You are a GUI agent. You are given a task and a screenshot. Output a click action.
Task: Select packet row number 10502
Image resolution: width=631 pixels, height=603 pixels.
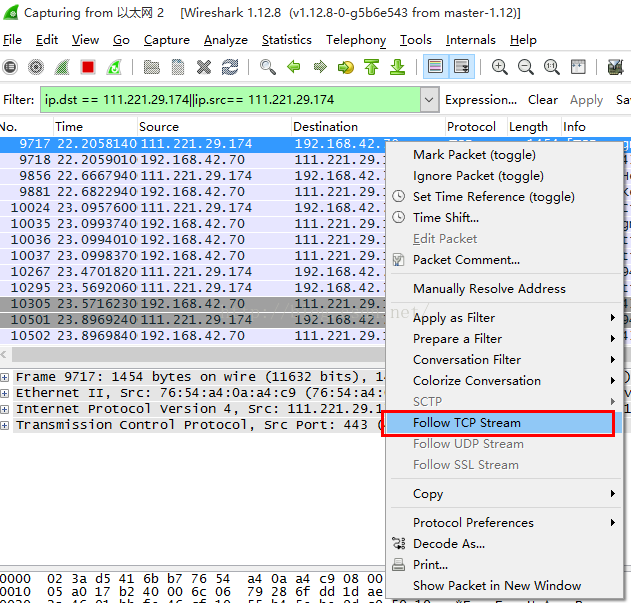click(x=192, y=336)
